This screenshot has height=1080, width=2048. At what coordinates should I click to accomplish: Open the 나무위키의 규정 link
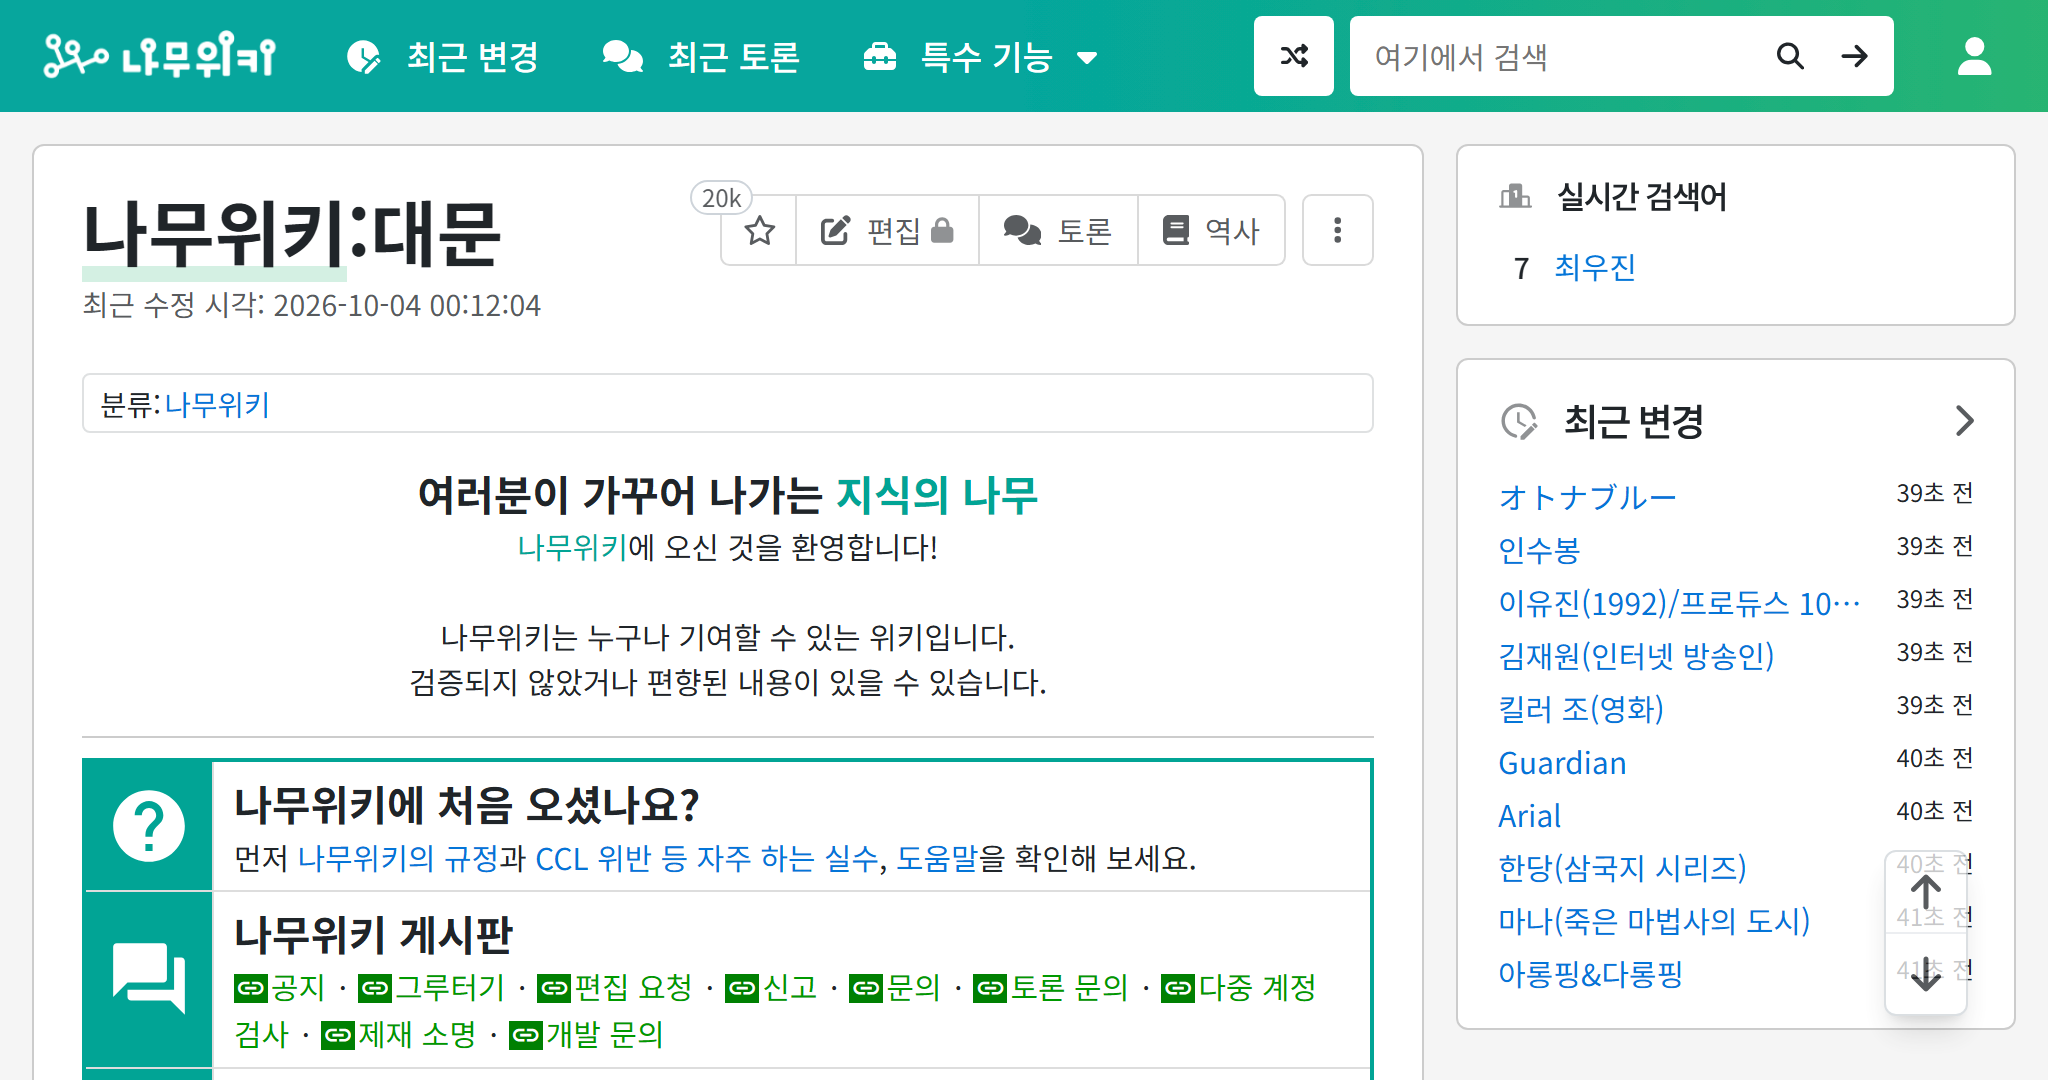point(398,858)
